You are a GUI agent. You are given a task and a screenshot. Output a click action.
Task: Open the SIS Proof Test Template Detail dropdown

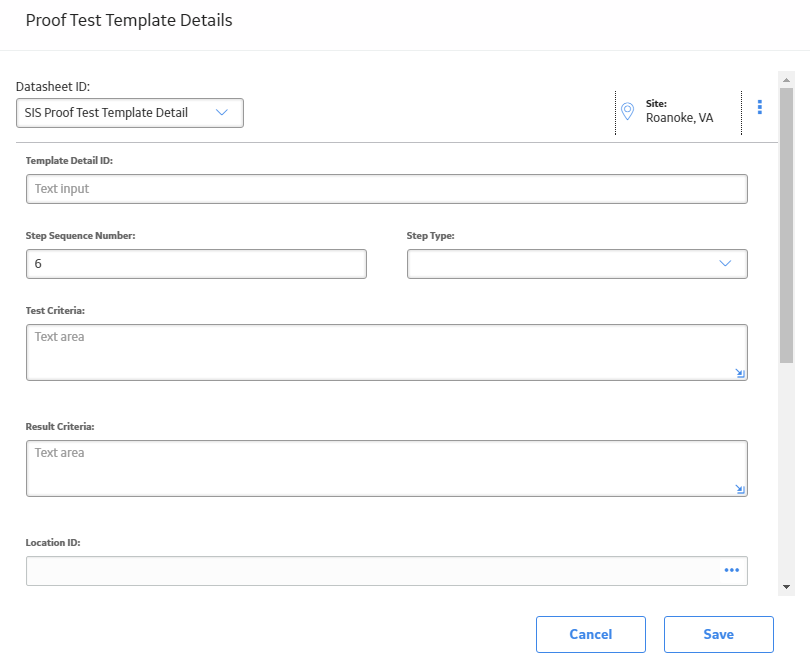point(130,113)
